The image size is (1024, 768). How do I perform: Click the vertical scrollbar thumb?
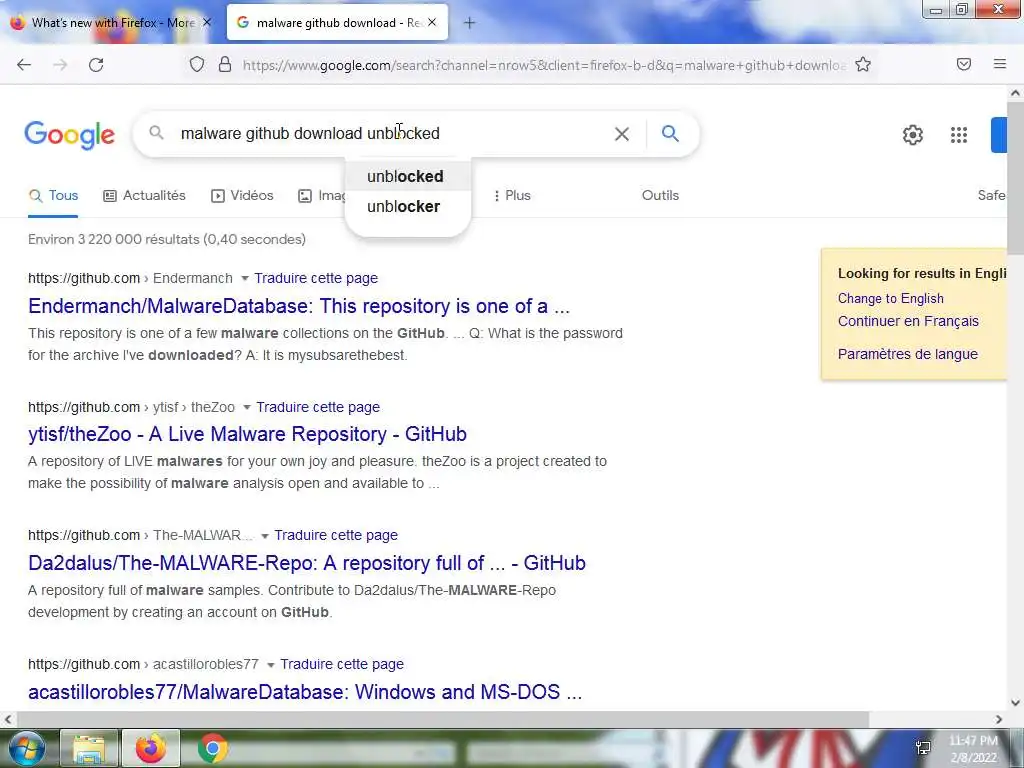click(x=1015, y=176)
